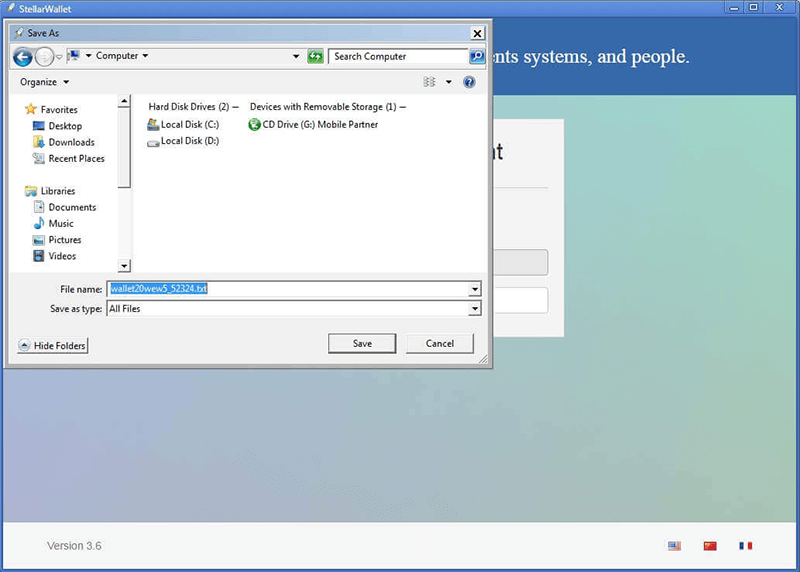The image size is (800, 572).
Task: Click the File name text field
Action: pyautogui.click(x=288, y=289)
